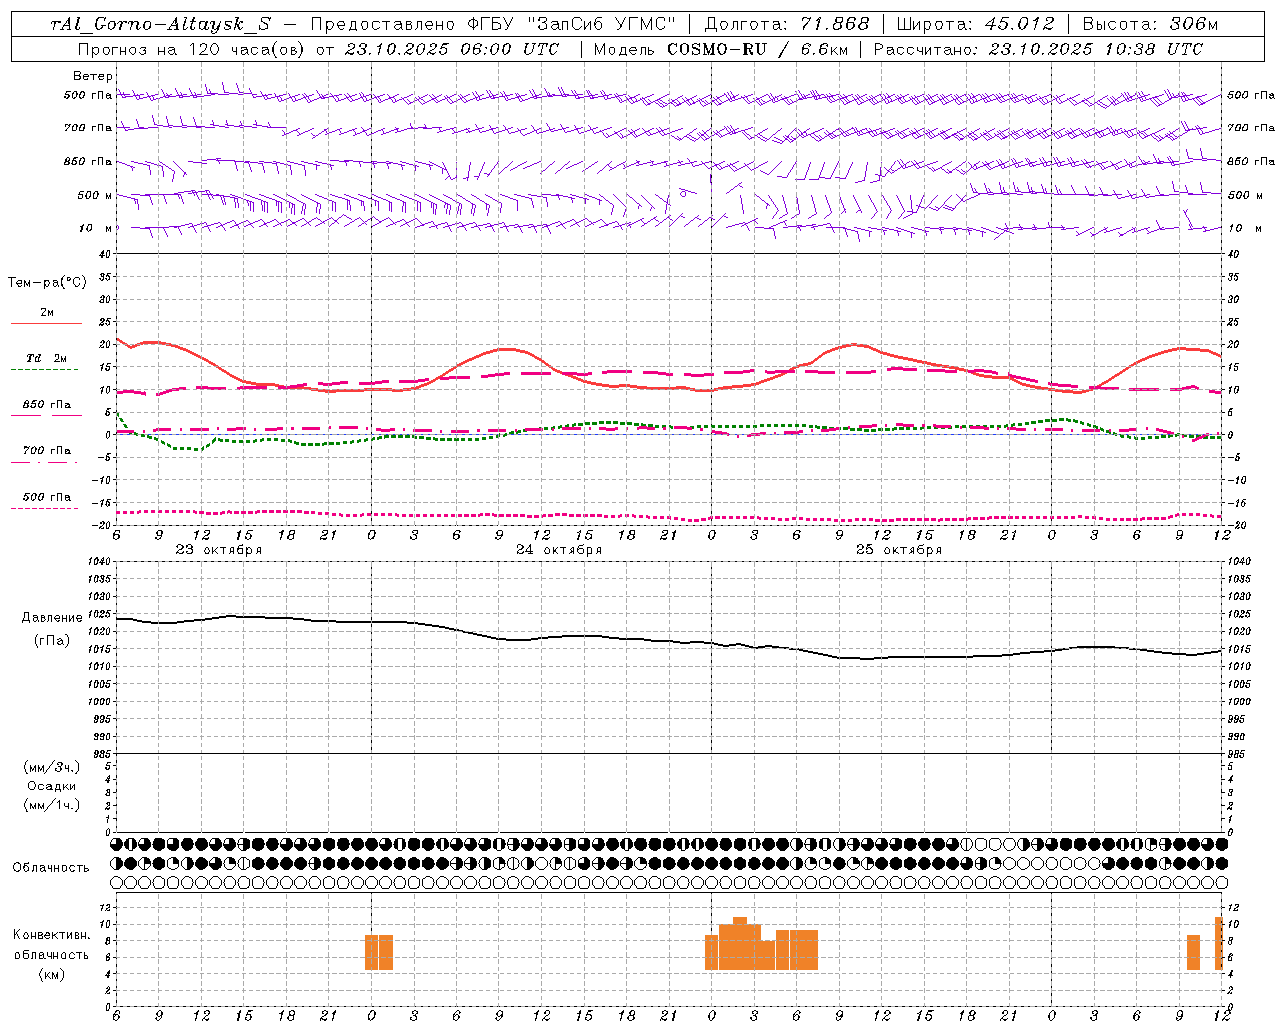Click the Облачность cloud cover label
Viewport: 1280px width, 1024px height.
pyautogui.click(x=51, y=867)
